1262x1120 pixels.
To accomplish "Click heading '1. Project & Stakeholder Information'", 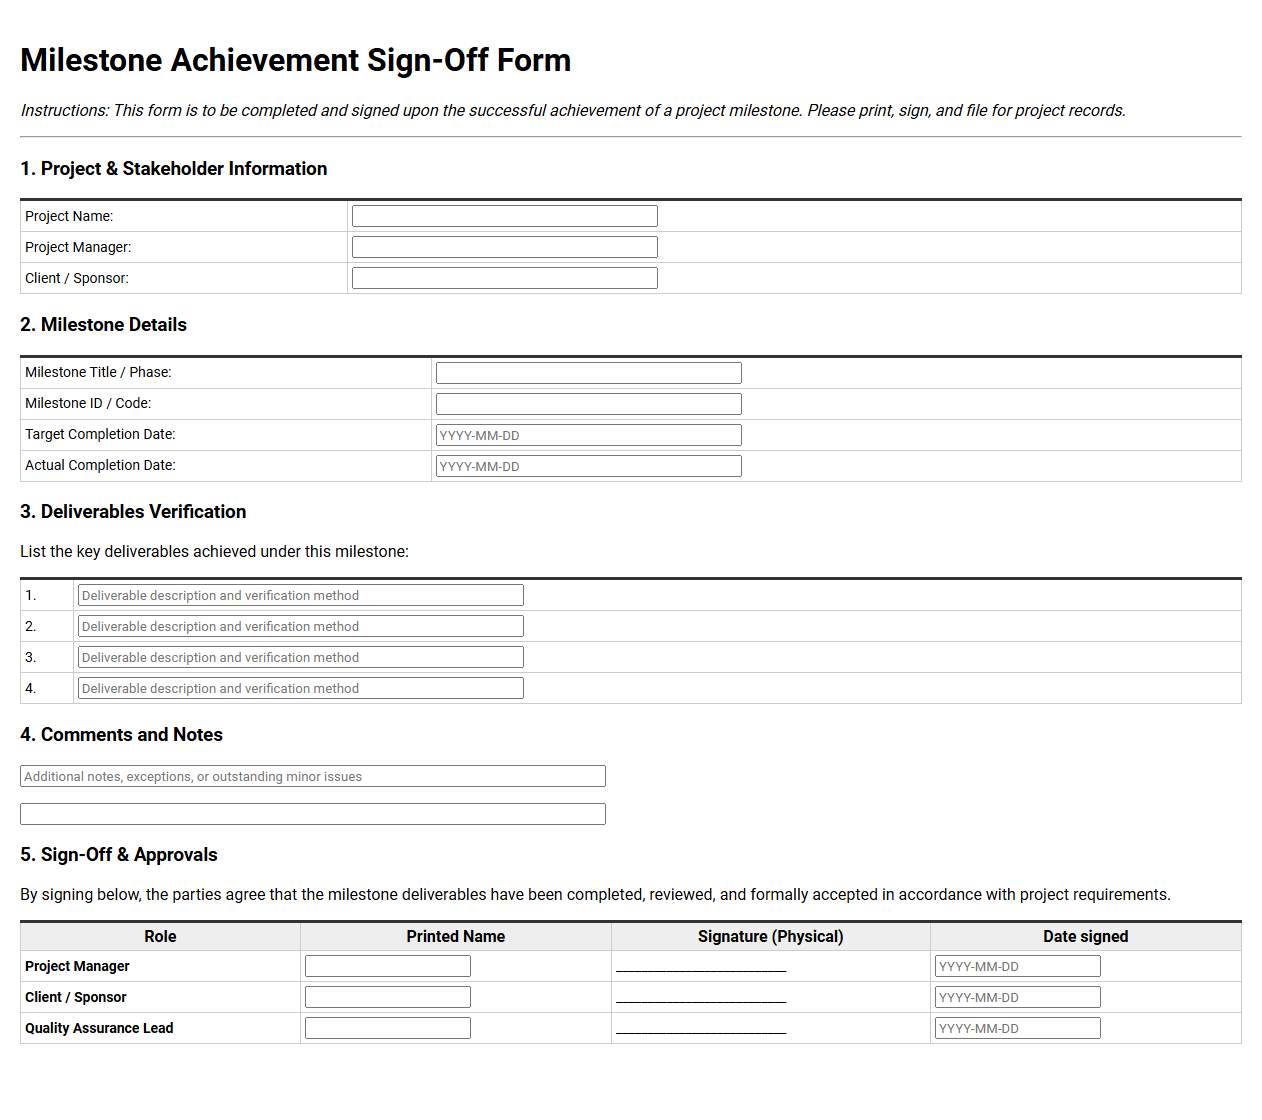I will coord(174,169).
